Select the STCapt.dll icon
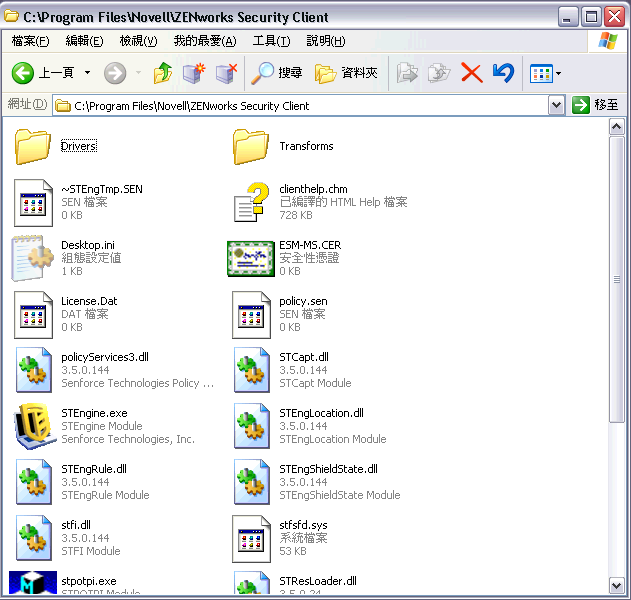 [252, 370]
